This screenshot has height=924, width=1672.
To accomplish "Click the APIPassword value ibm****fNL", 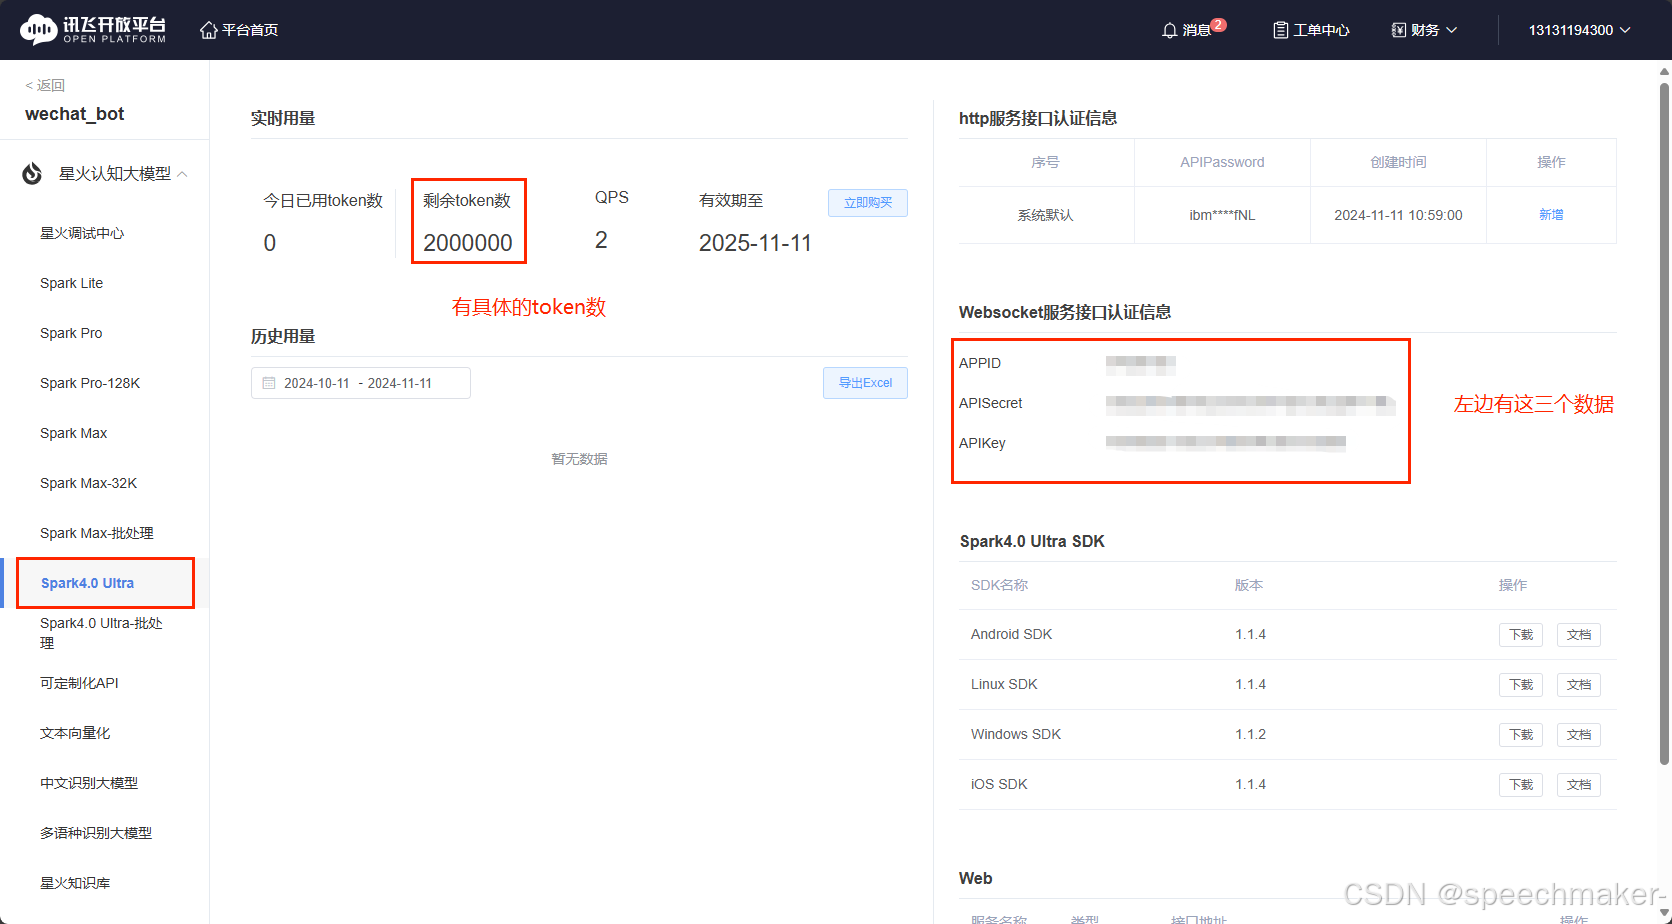I will 1222,215.
